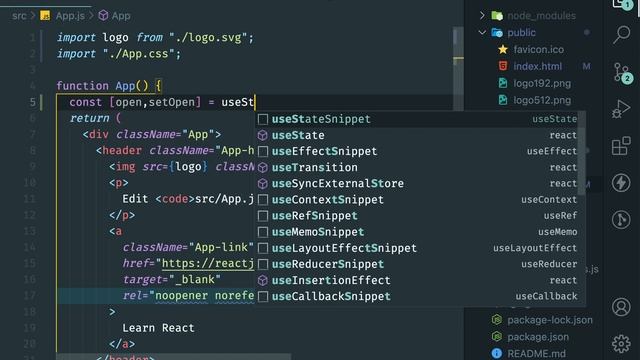
Task: Click the public folder icon
Action: pos(497,32)
